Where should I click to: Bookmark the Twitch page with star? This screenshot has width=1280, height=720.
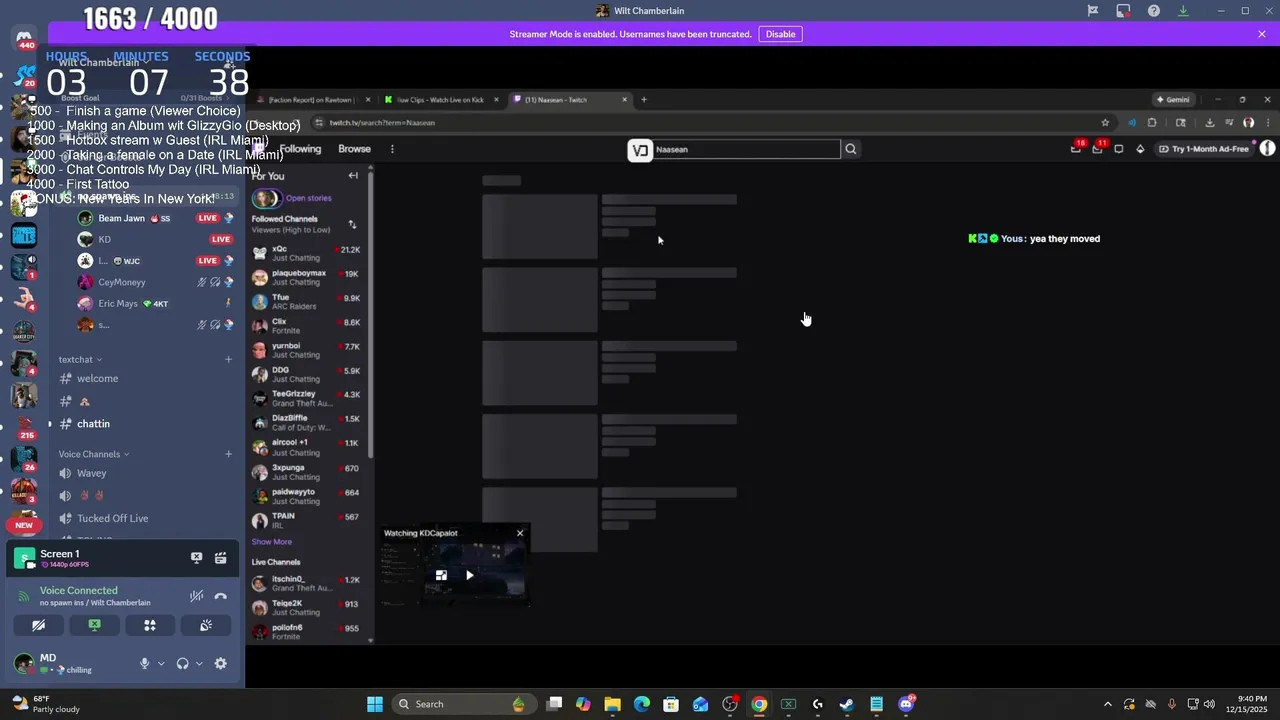1105,122
